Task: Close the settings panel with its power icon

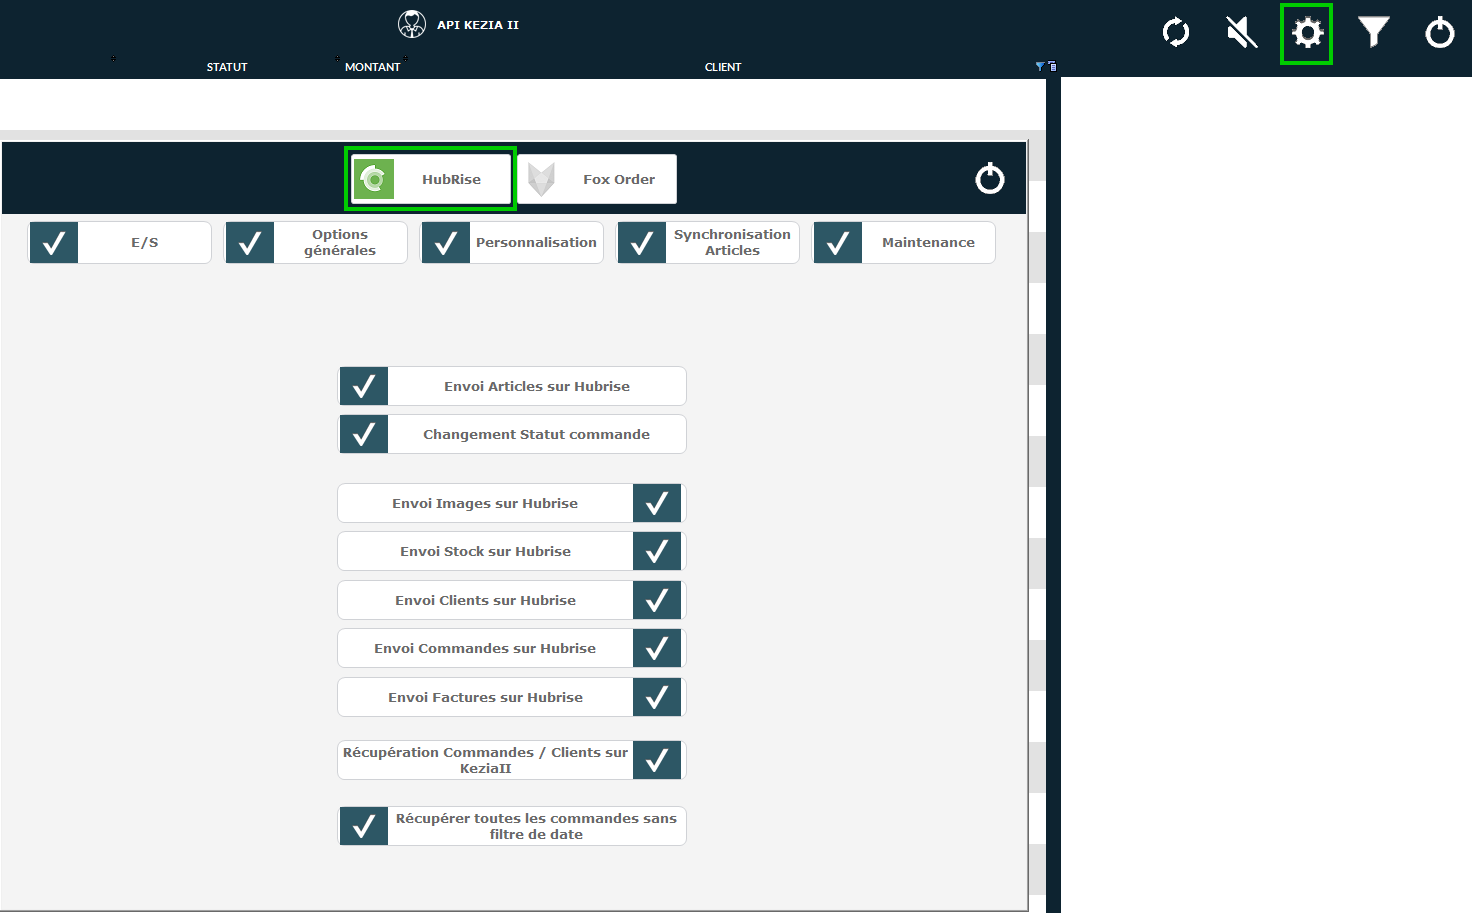Action: pos(989,179)
